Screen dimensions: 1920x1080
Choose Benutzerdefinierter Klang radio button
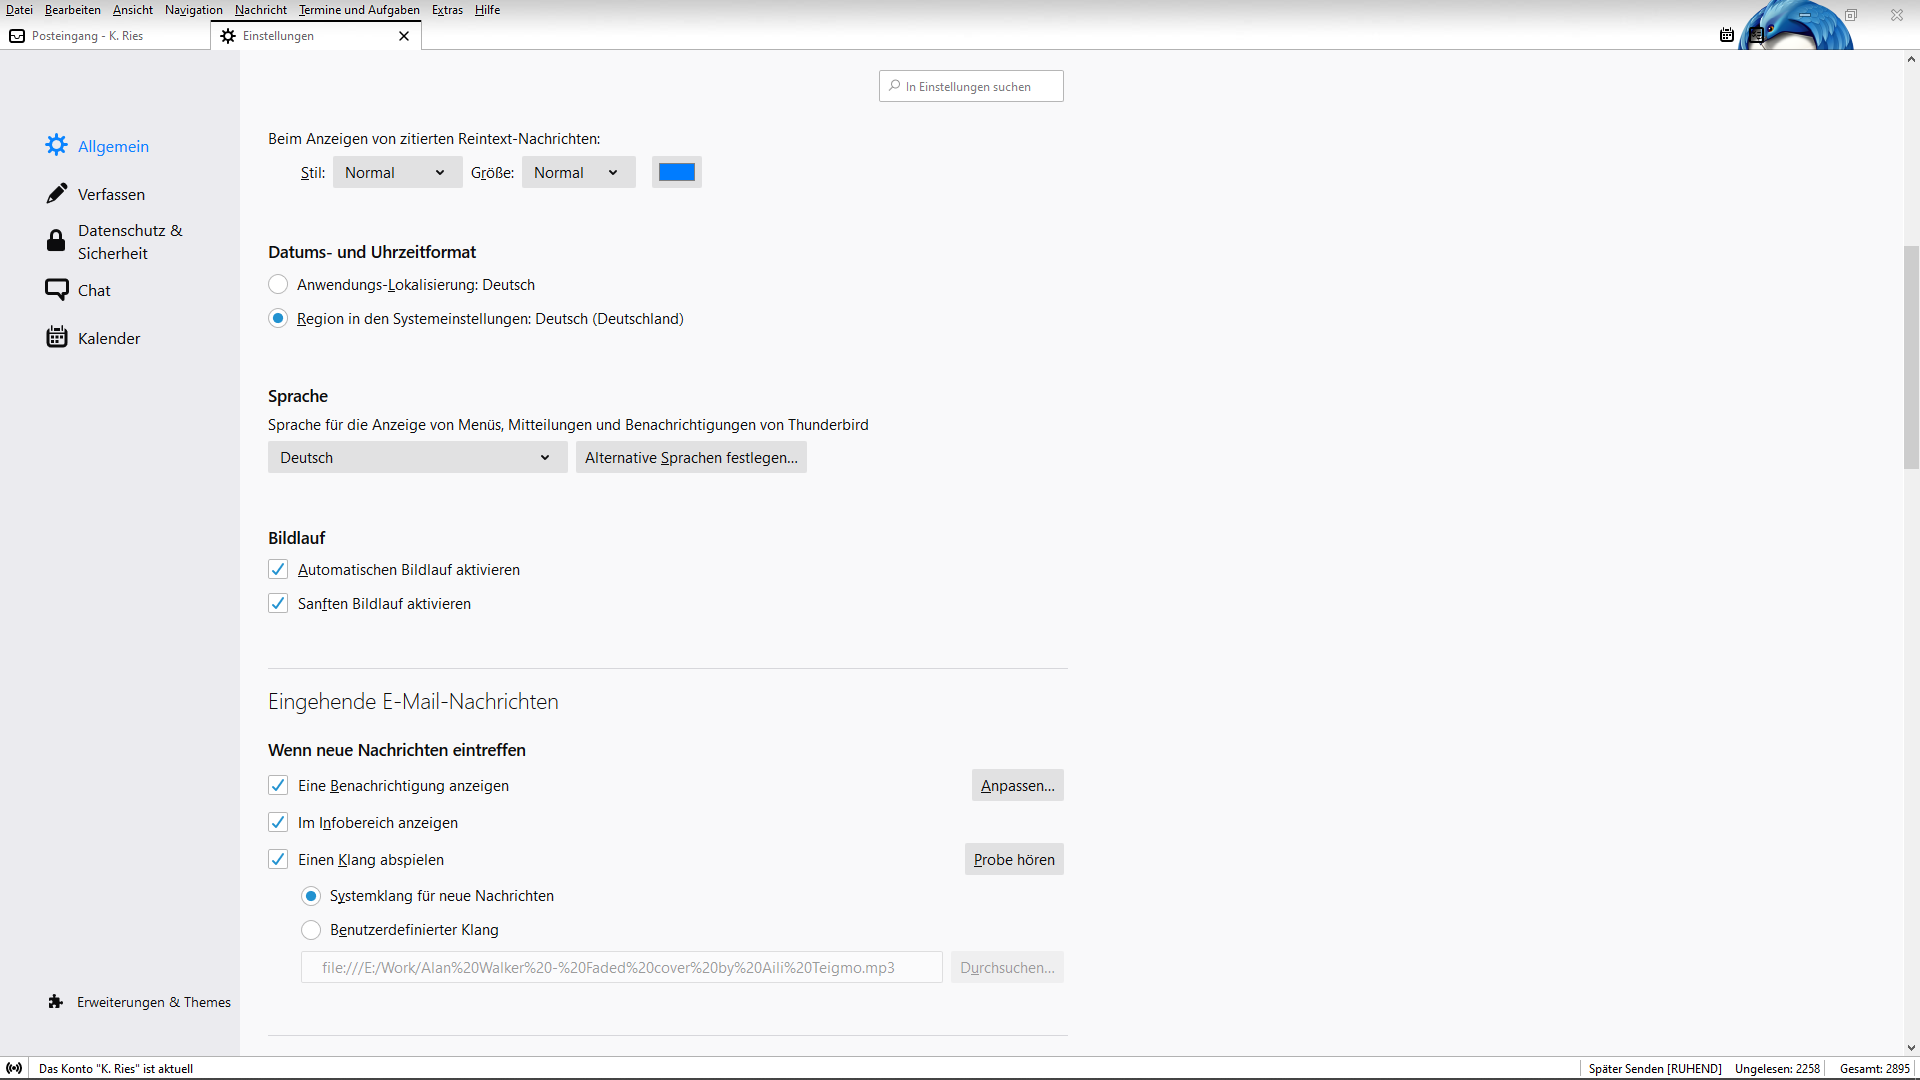[311, 930]
